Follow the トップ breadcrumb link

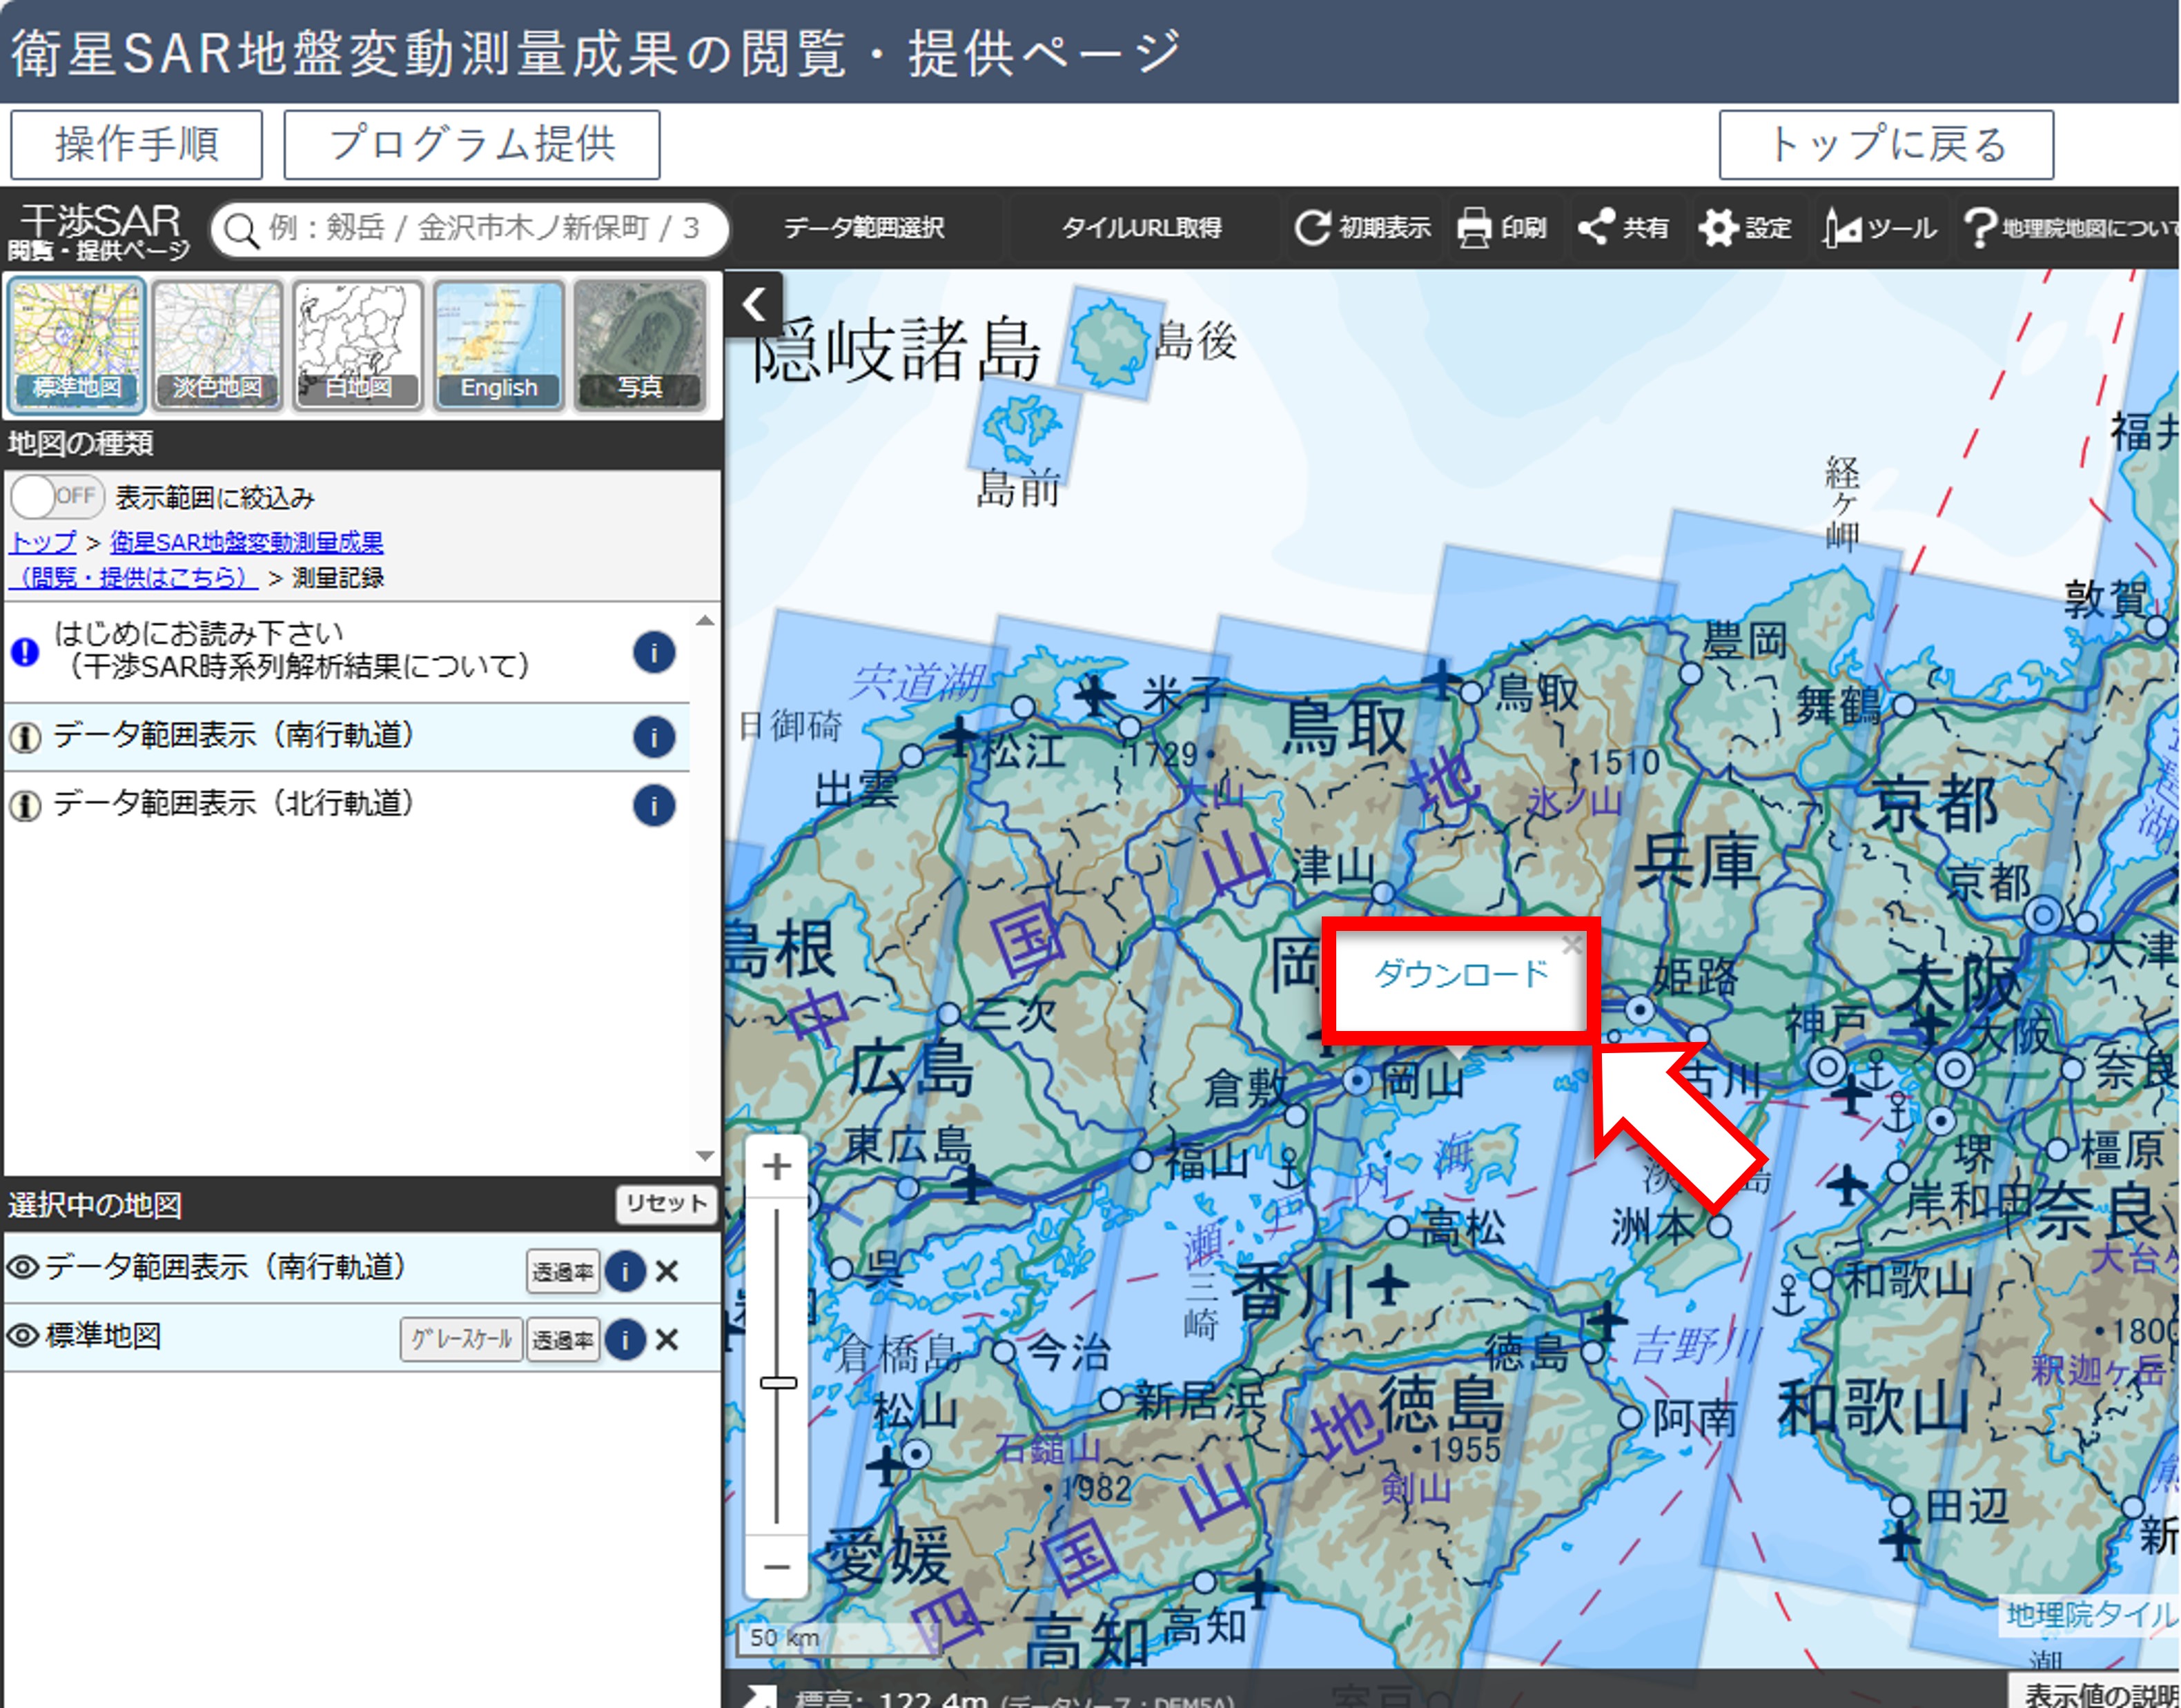(43, 543)
